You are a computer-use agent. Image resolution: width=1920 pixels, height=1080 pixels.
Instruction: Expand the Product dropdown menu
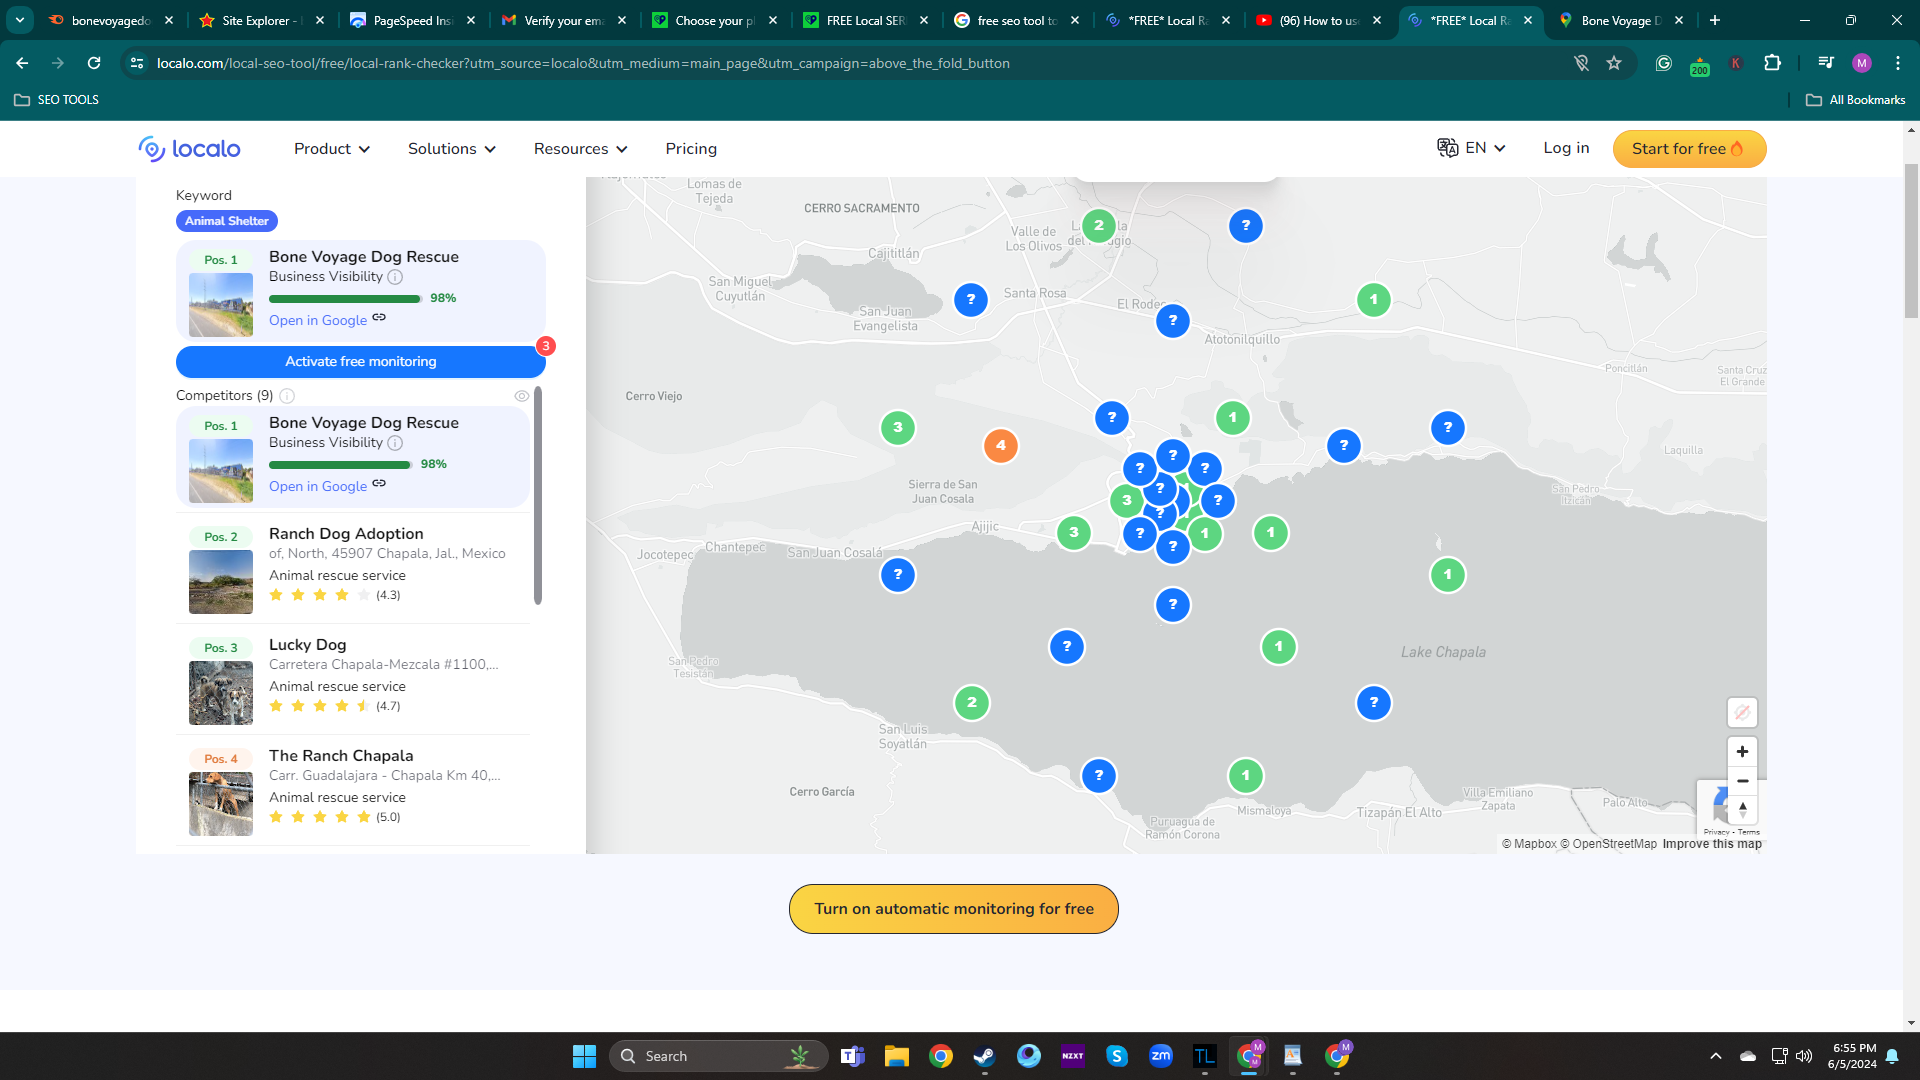(332, 149)
